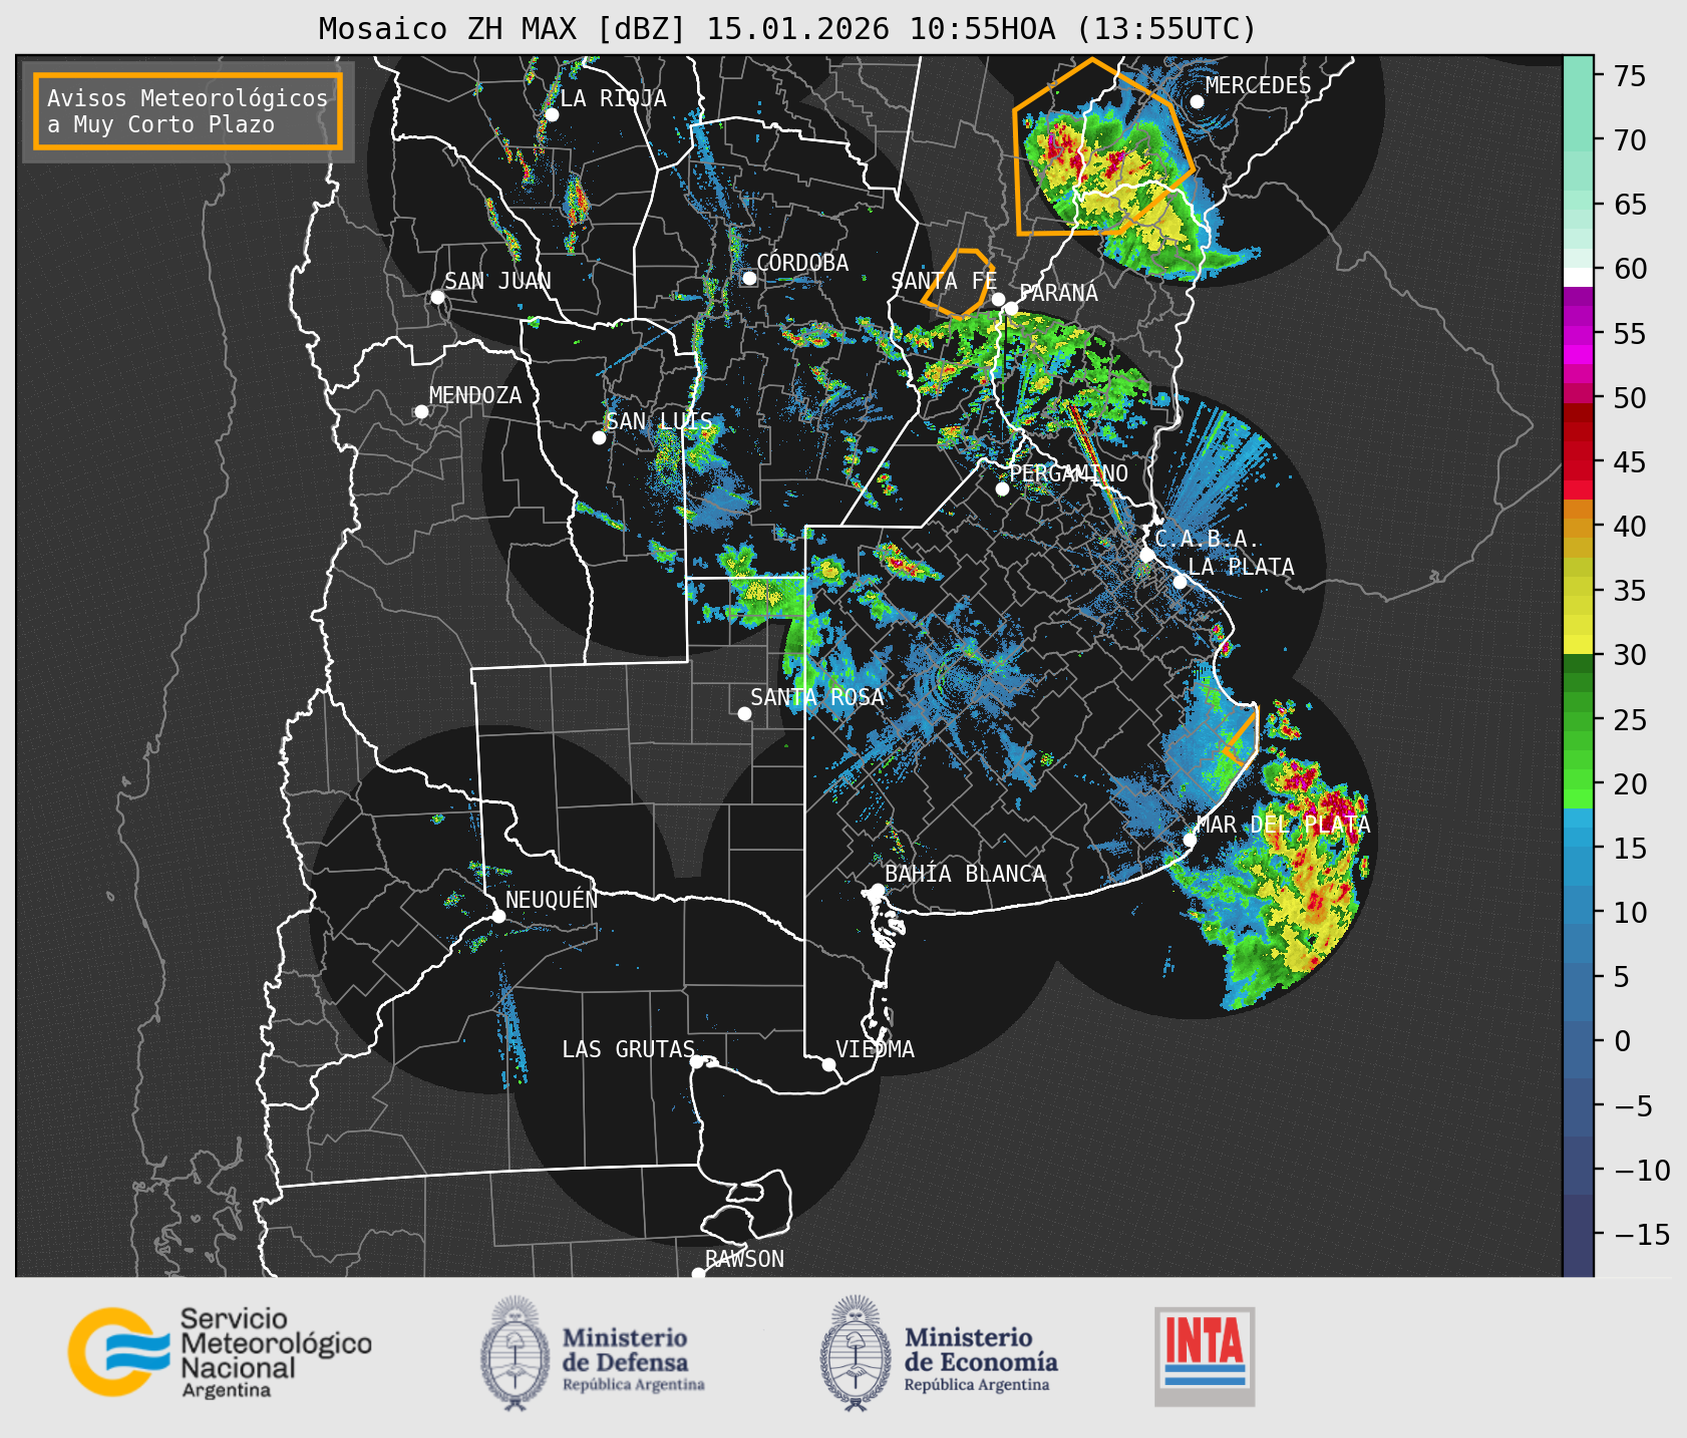This screenshot has width=1687, height=1438.
Task: Click the red 45 dBZ band on color bar
Action: click(1578, 462)
